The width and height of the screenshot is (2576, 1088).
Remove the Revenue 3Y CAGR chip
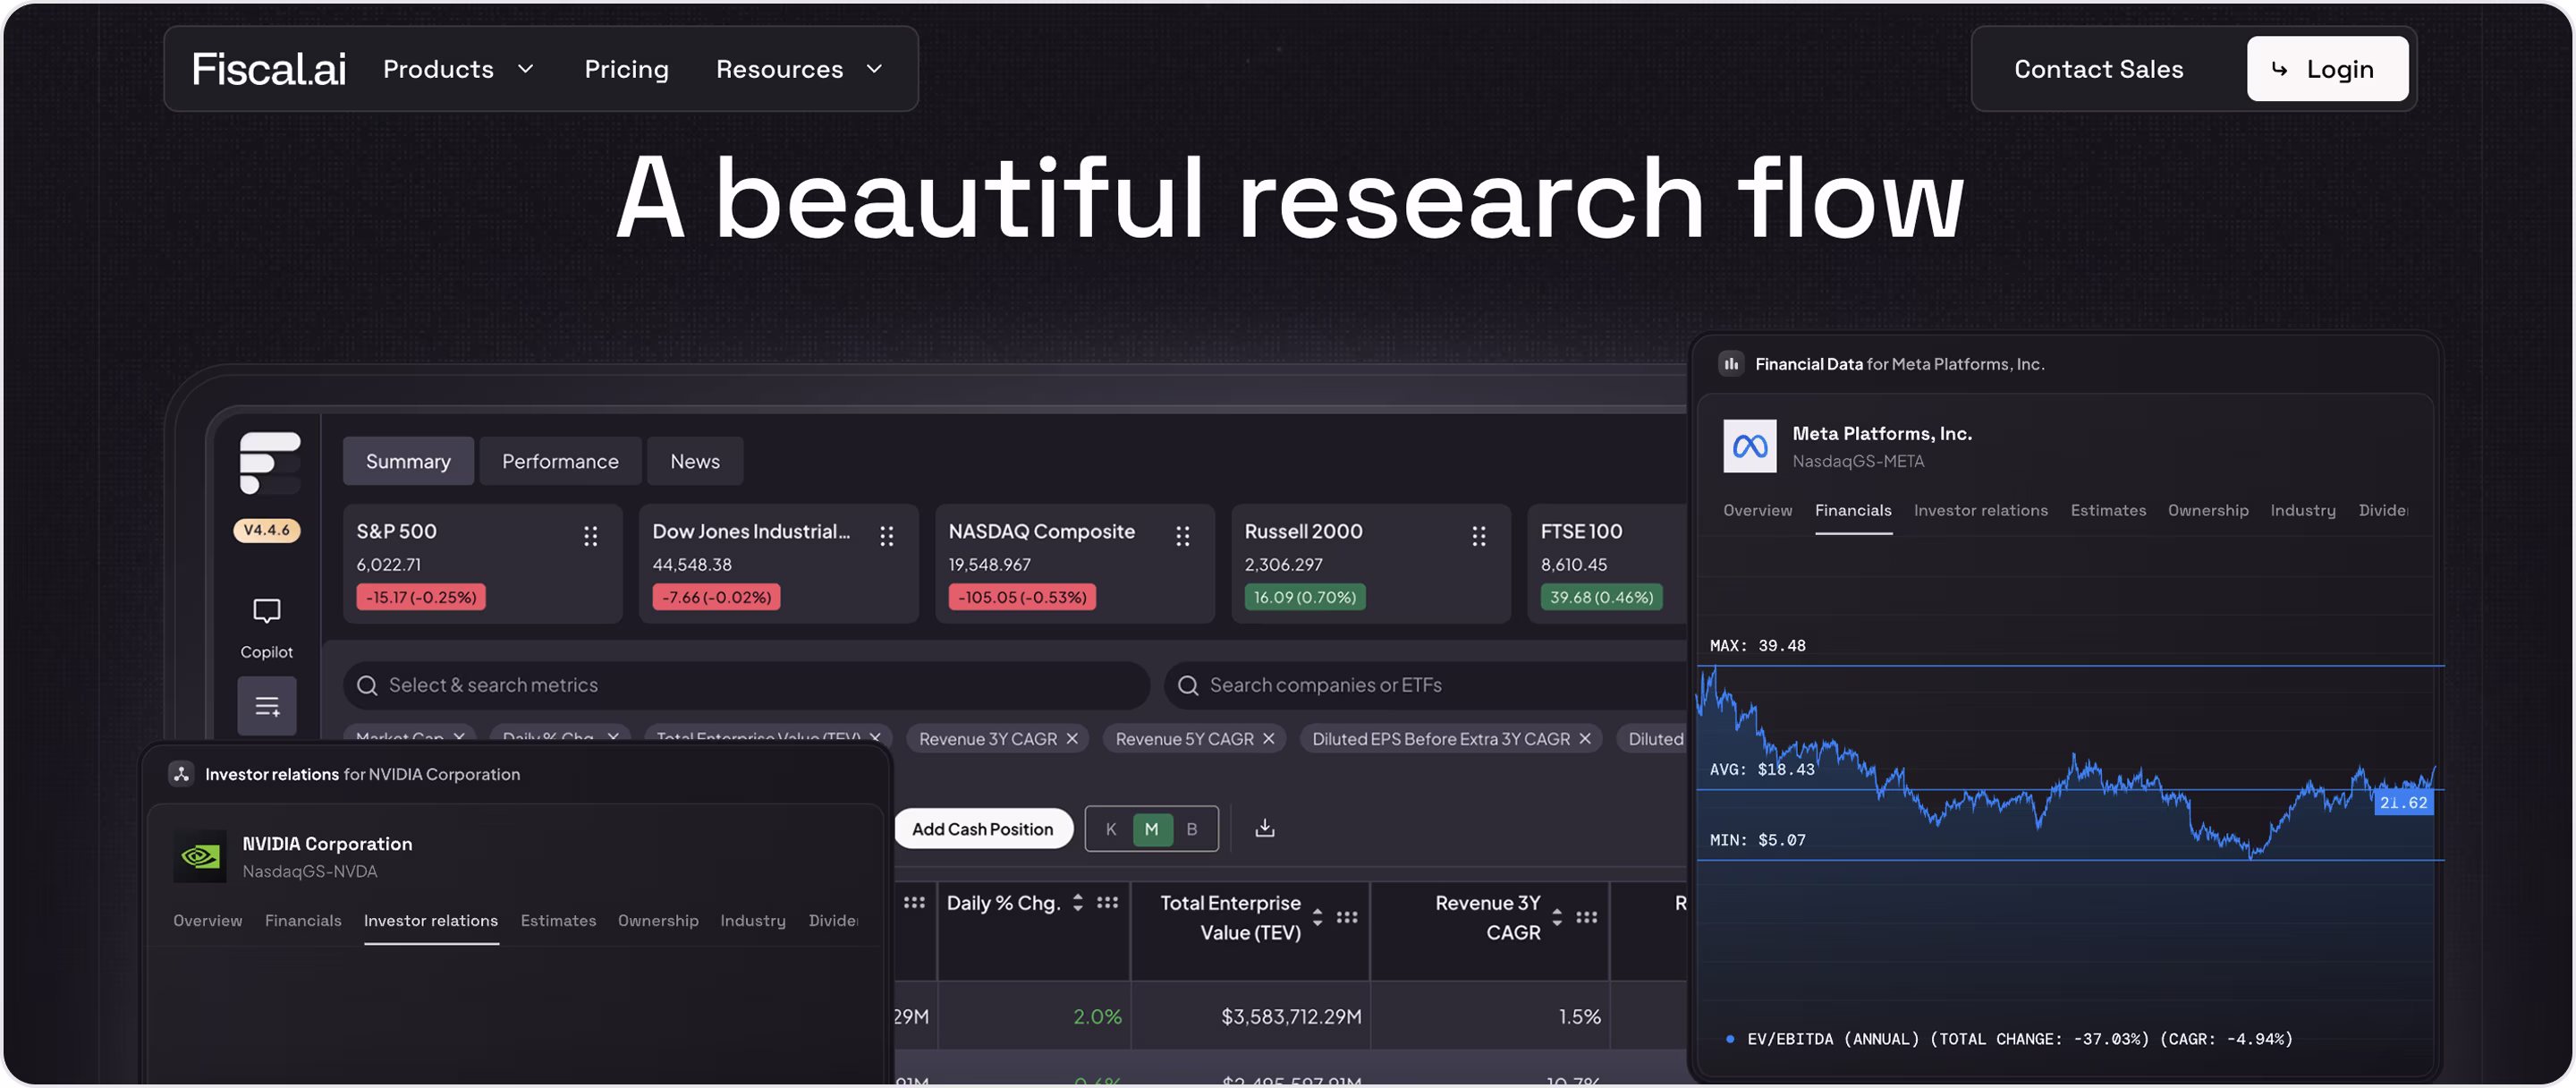[x=1072, y=739]
